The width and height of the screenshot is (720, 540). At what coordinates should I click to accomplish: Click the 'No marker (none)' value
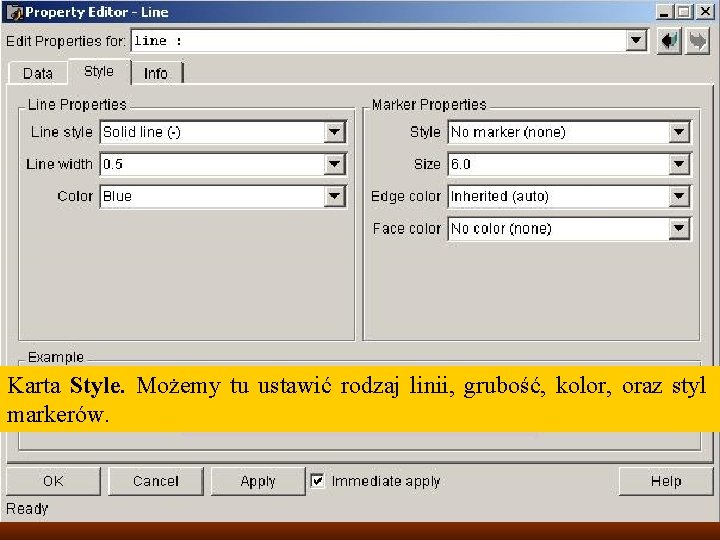pos(508,132)
